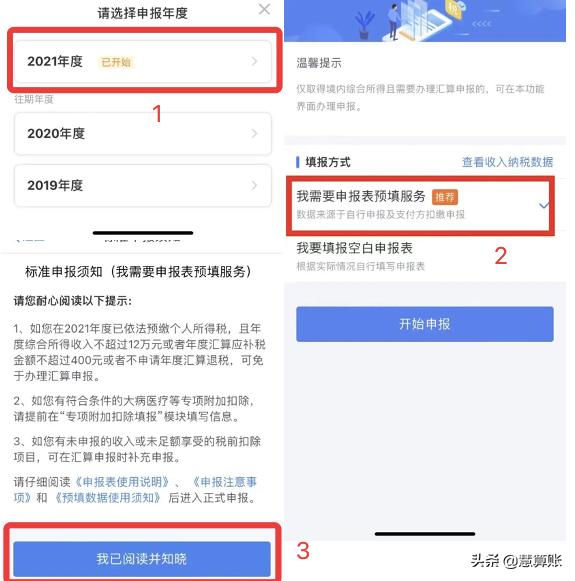
Task: Open the 2020年度 chevron arrow
Action: pyautogui.click(x=254, y=133)
